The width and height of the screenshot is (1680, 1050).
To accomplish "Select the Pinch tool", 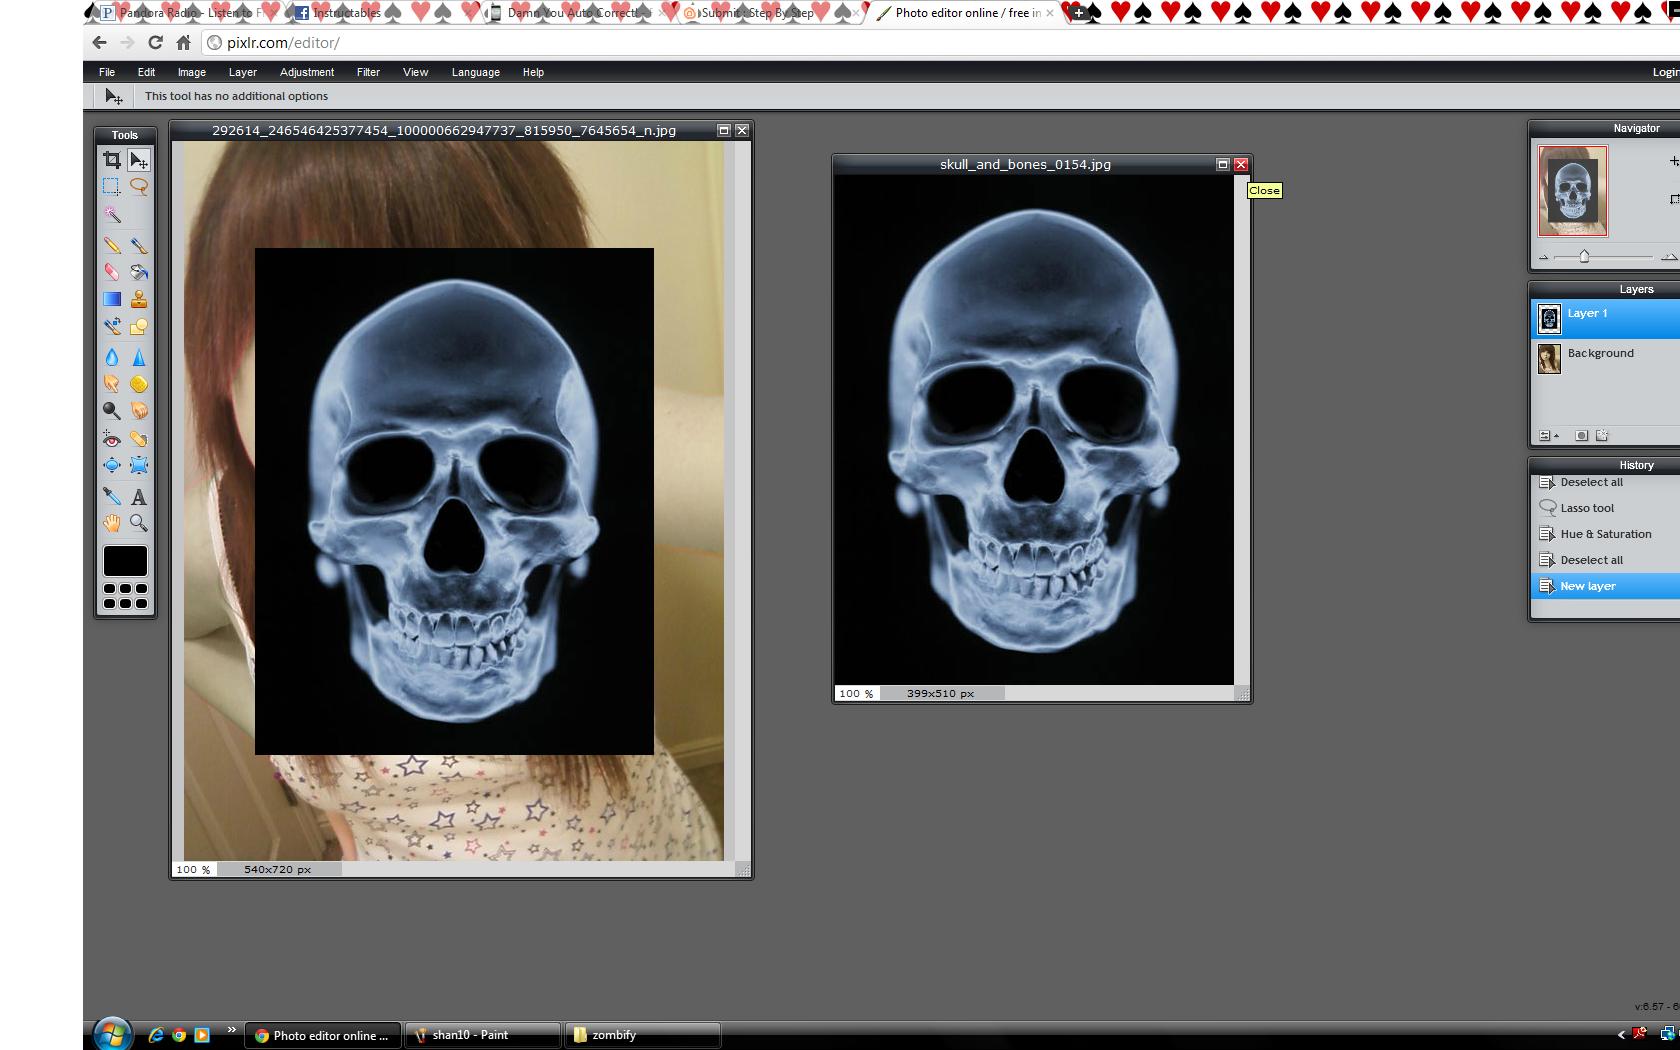I will click(x=139, y=465).
